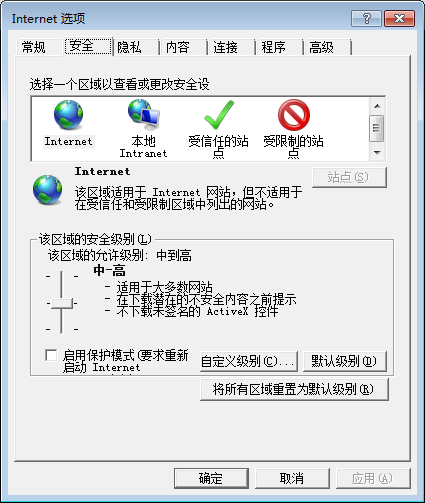Click the zone list scroll up arrow
This screenshot has width=425, height=503.
pyautogui.click(x=377, y=106)
